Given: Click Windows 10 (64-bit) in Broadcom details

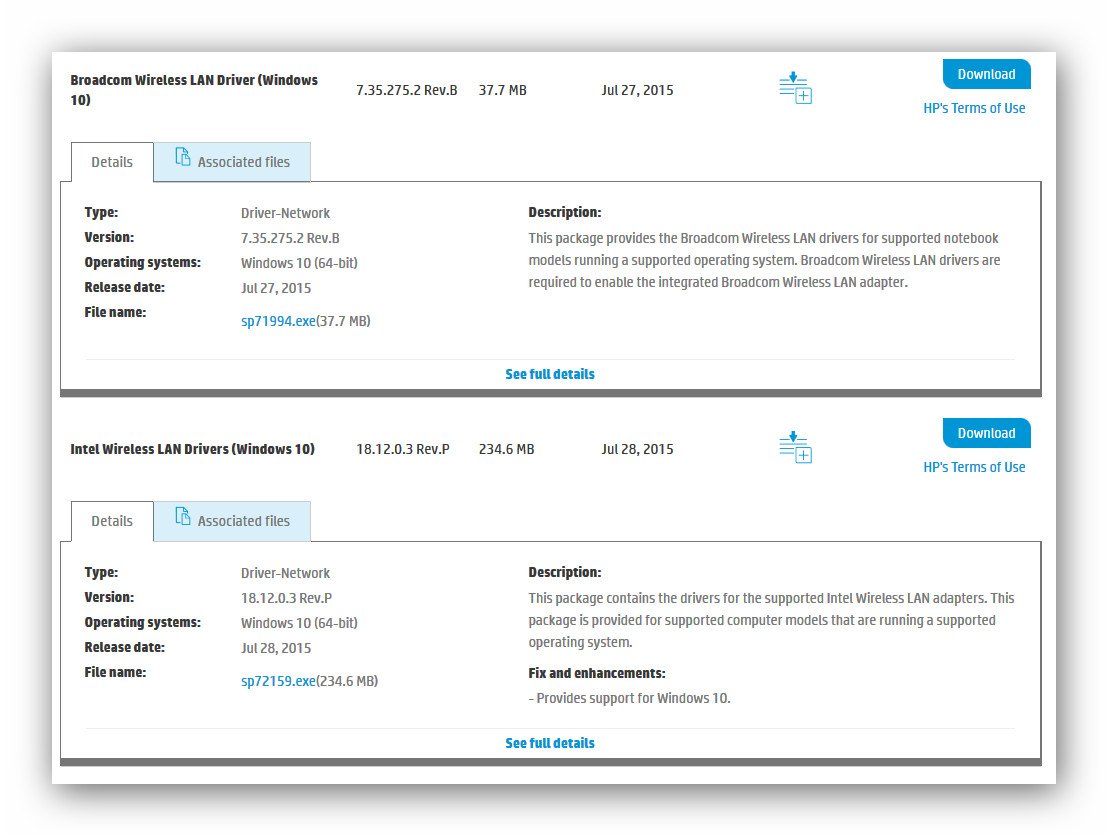Looking at the screenshot, I should point(299,263).
